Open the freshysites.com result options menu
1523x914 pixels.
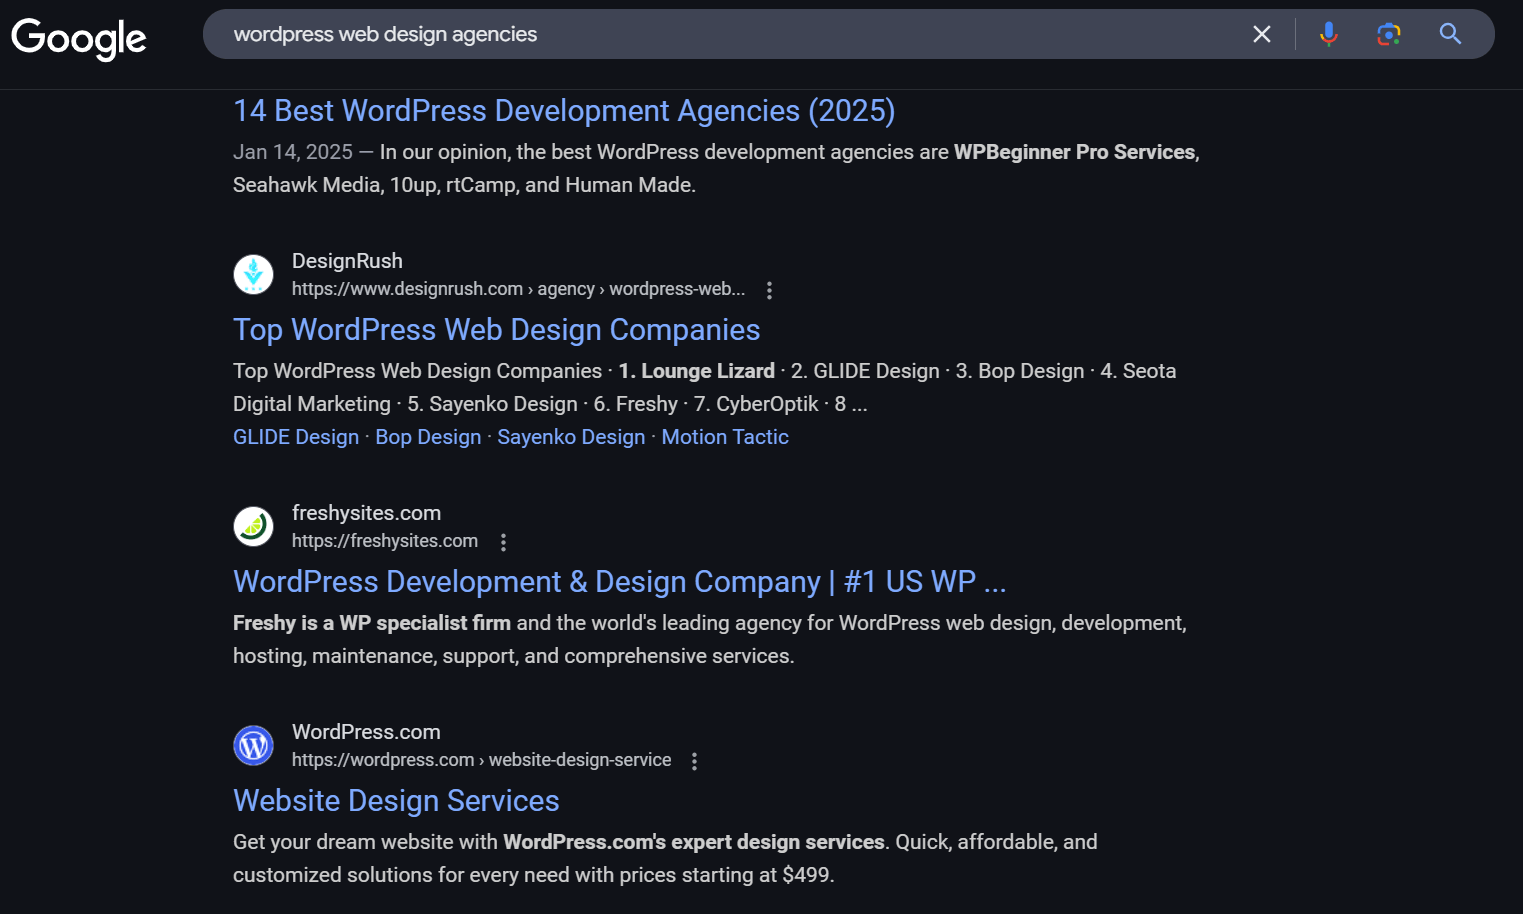click(503, 542)
